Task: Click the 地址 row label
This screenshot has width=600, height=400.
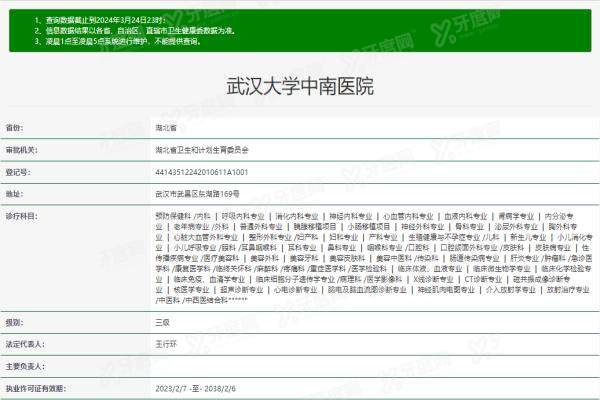Action: (x=15, y=194)
